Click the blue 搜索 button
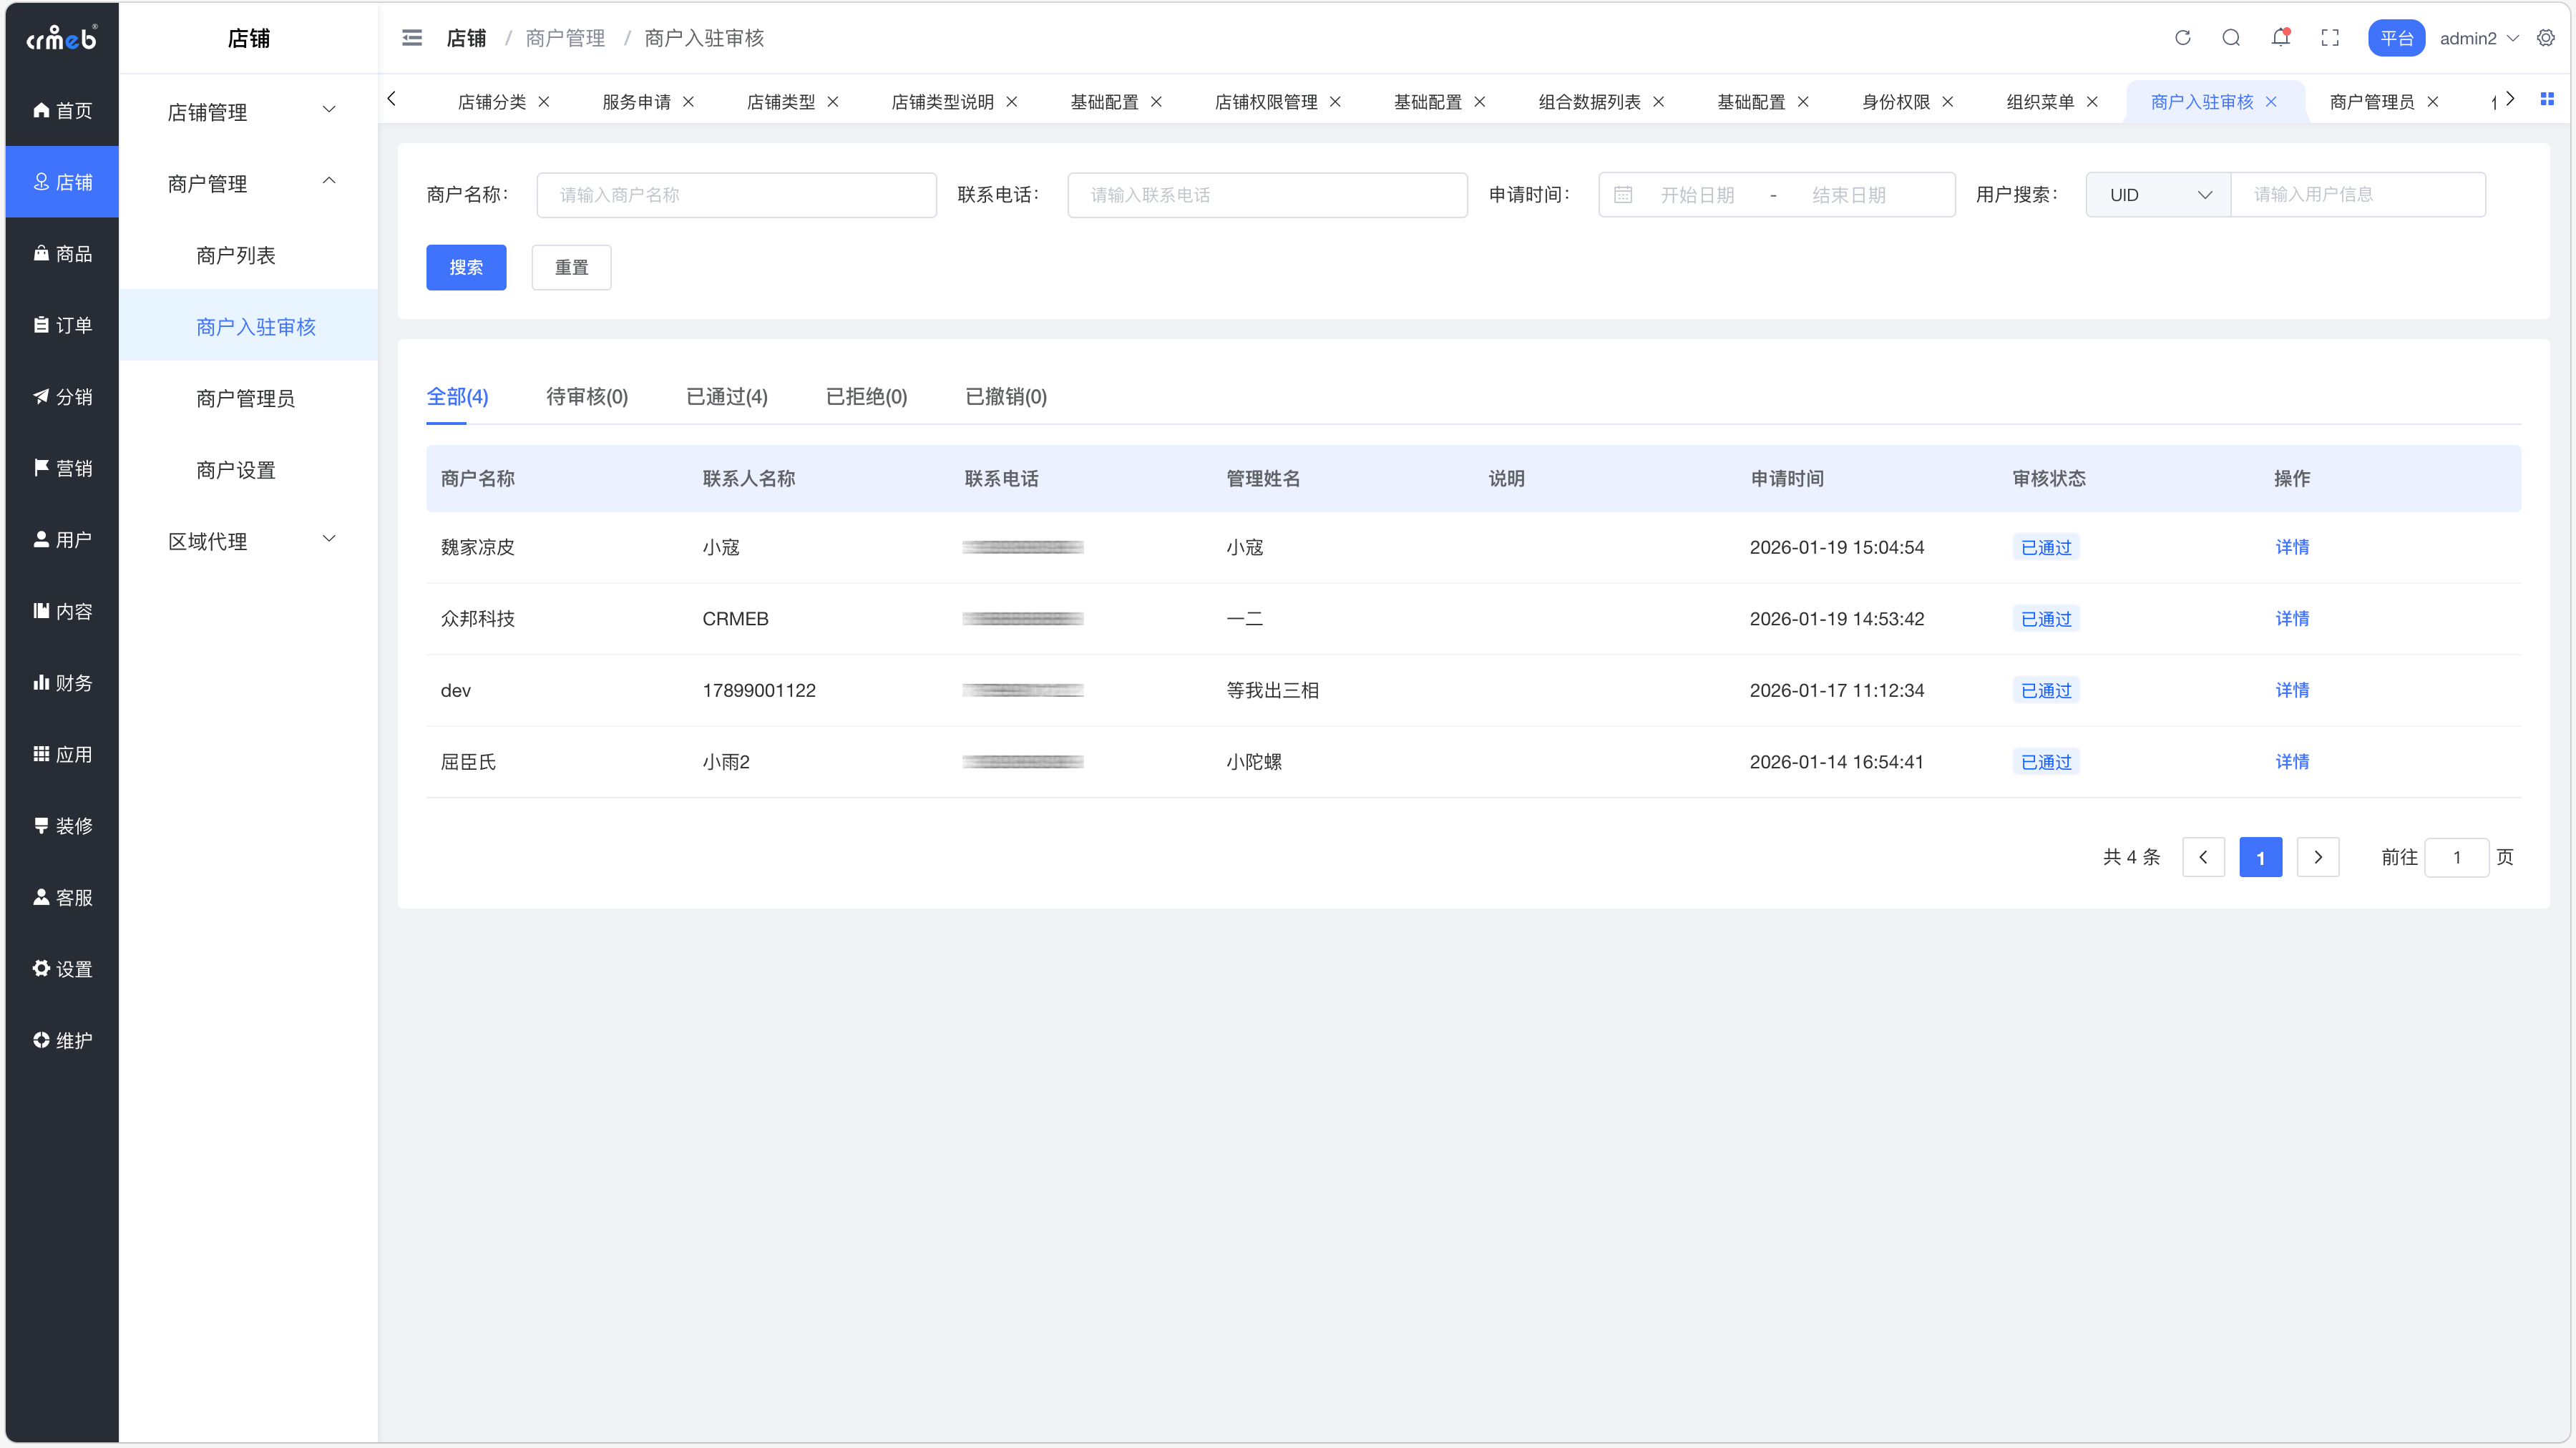 point(466,267)
